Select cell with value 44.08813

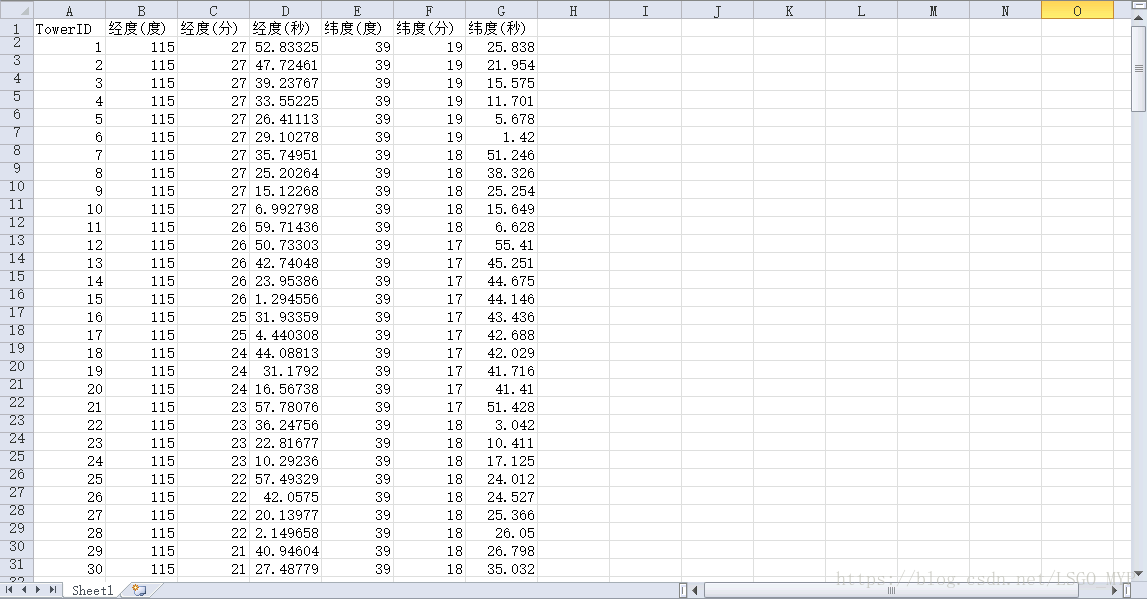(x=285, y=353)
